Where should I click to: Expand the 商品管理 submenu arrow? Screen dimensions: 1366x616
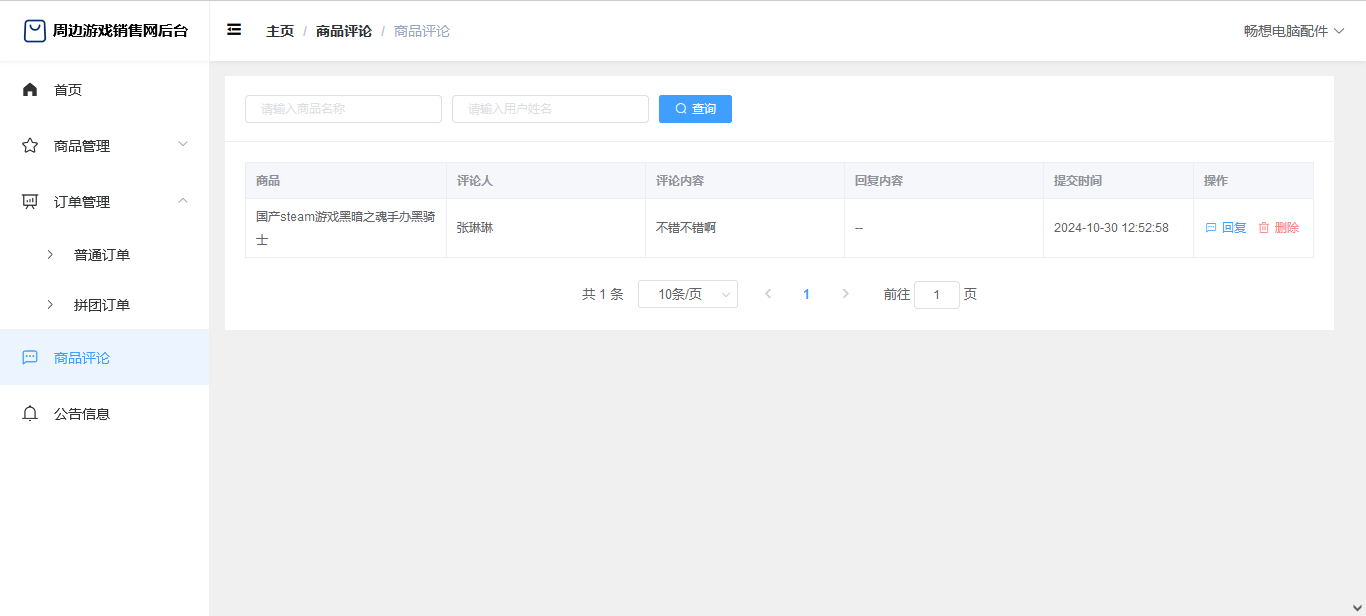(183, 145)
